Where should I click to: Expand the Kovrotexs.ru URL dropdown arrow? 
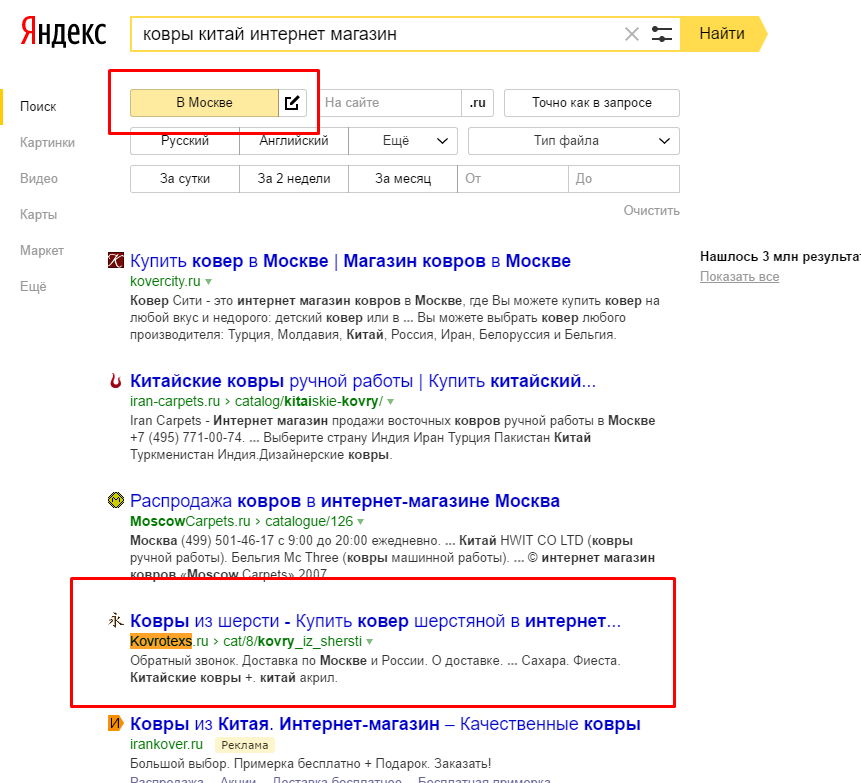click(x=370, y=642)
